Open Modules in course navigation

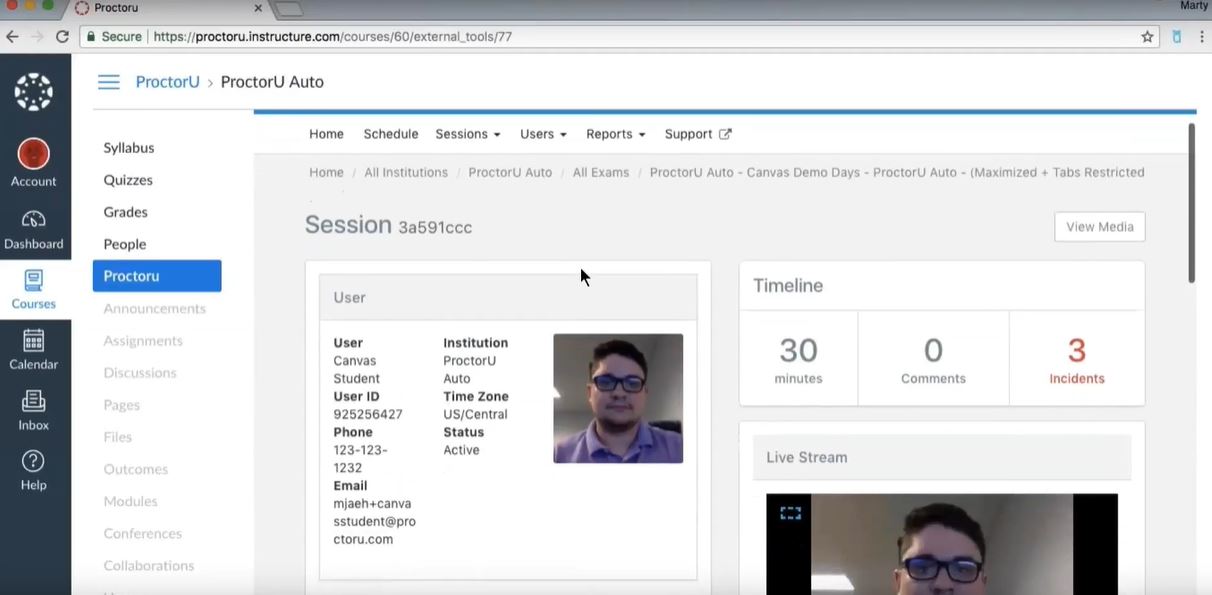click(x=130, y=501)
